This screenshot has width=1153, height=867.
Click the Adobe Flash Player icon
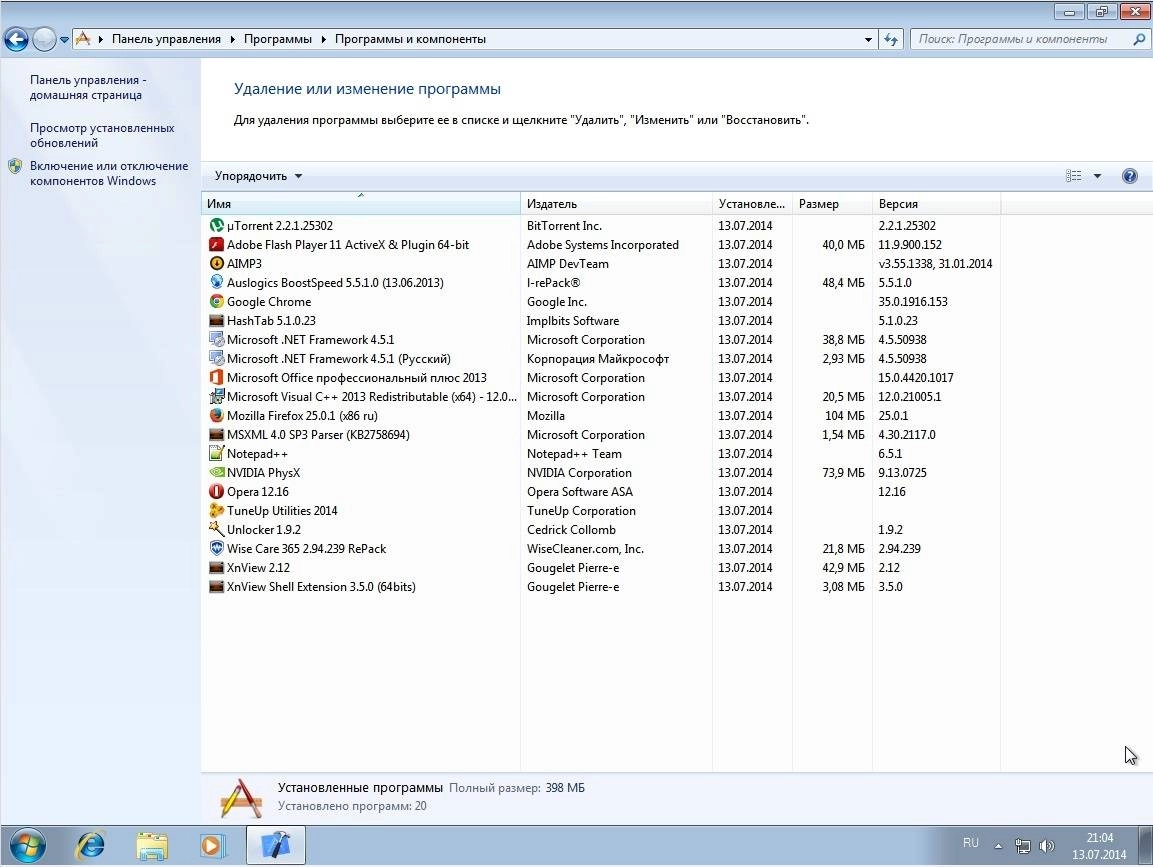[x=216, y=245]
